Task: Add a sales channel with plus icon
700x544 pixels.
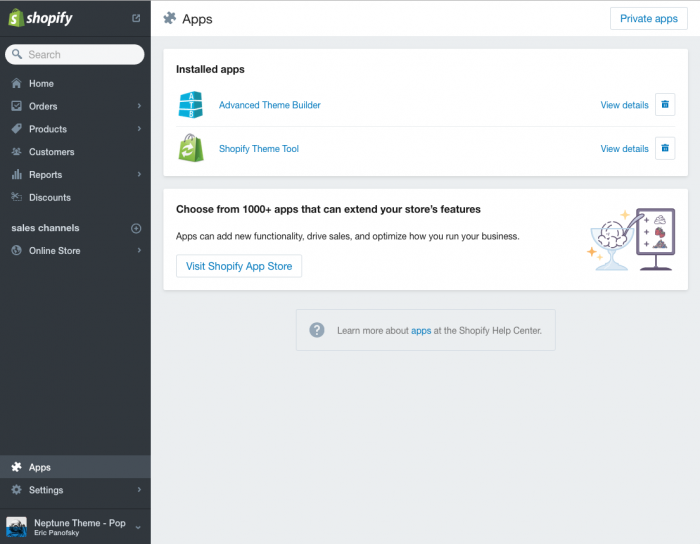Action: tap(136, 228)
